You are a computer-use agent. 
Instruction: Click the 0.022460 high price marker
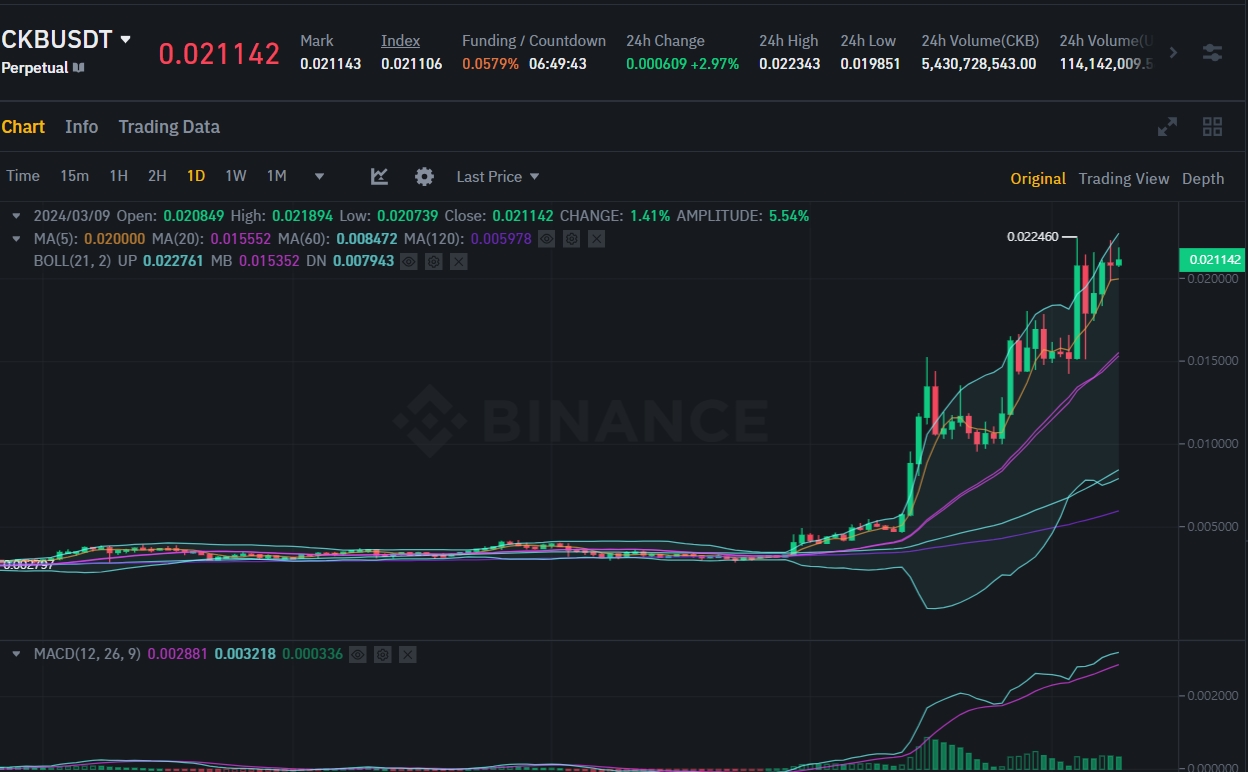(x=1034, y=237)
